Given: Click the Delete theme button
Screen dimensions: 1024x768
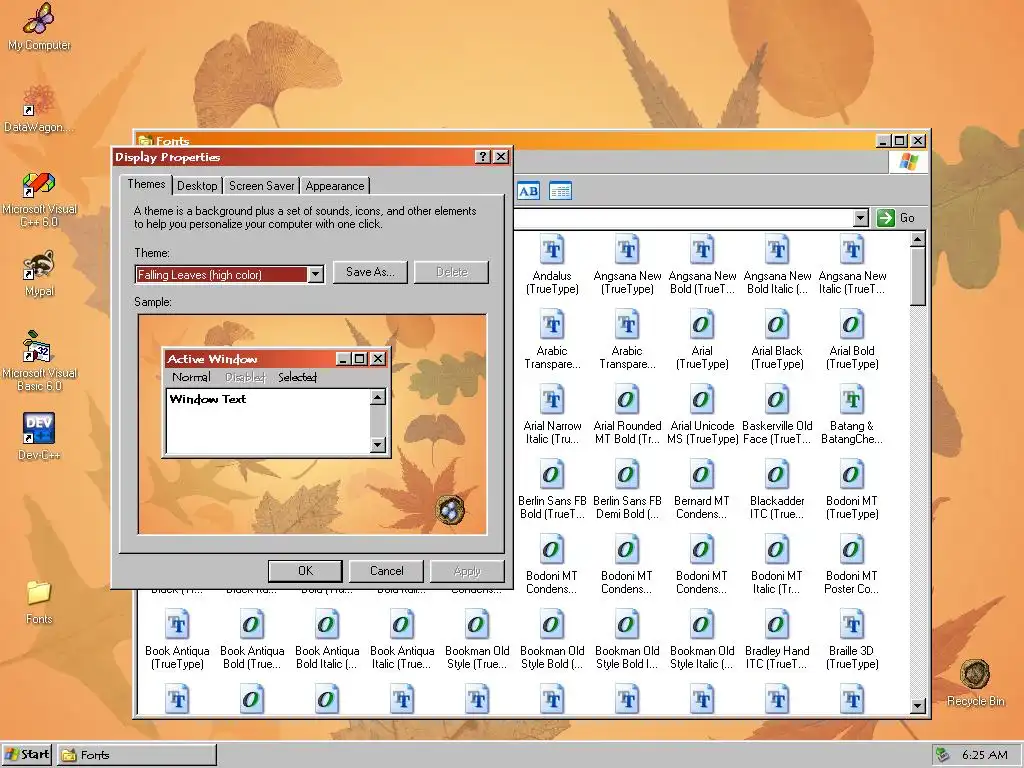Looking at the screenshot, I should 452,272.
